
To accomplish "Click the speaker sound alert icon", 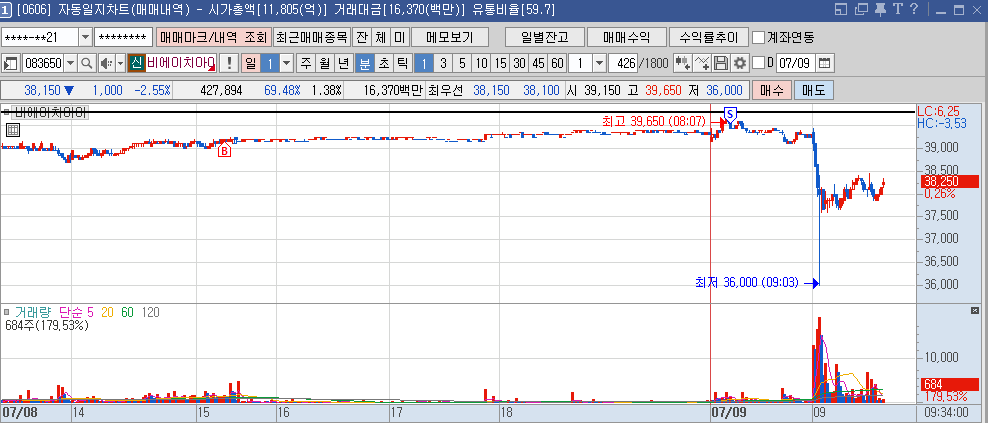I will click(105, 63).
